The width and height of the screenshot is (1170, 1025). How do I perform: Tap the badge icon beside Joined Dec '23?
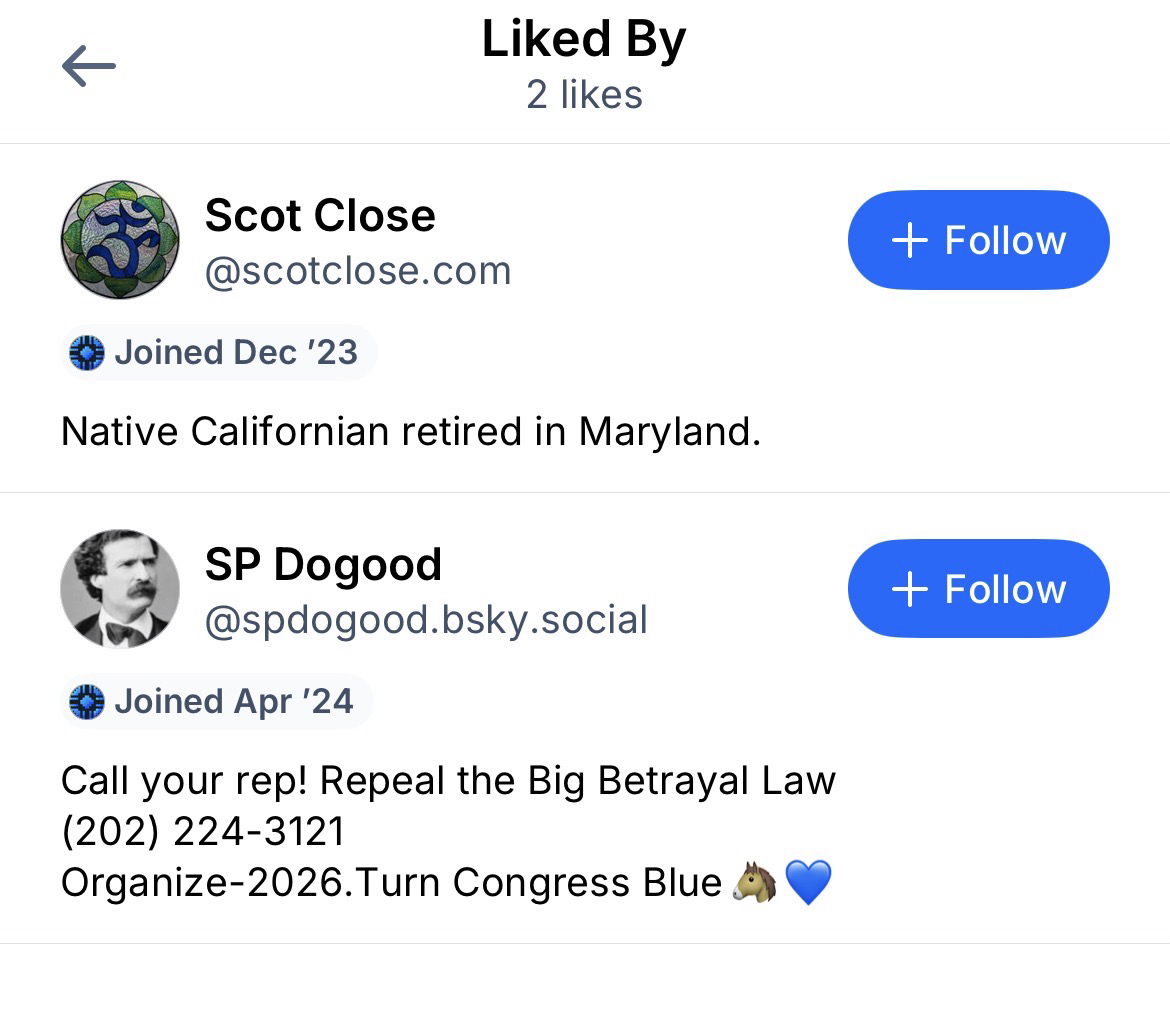click(87, 353)
